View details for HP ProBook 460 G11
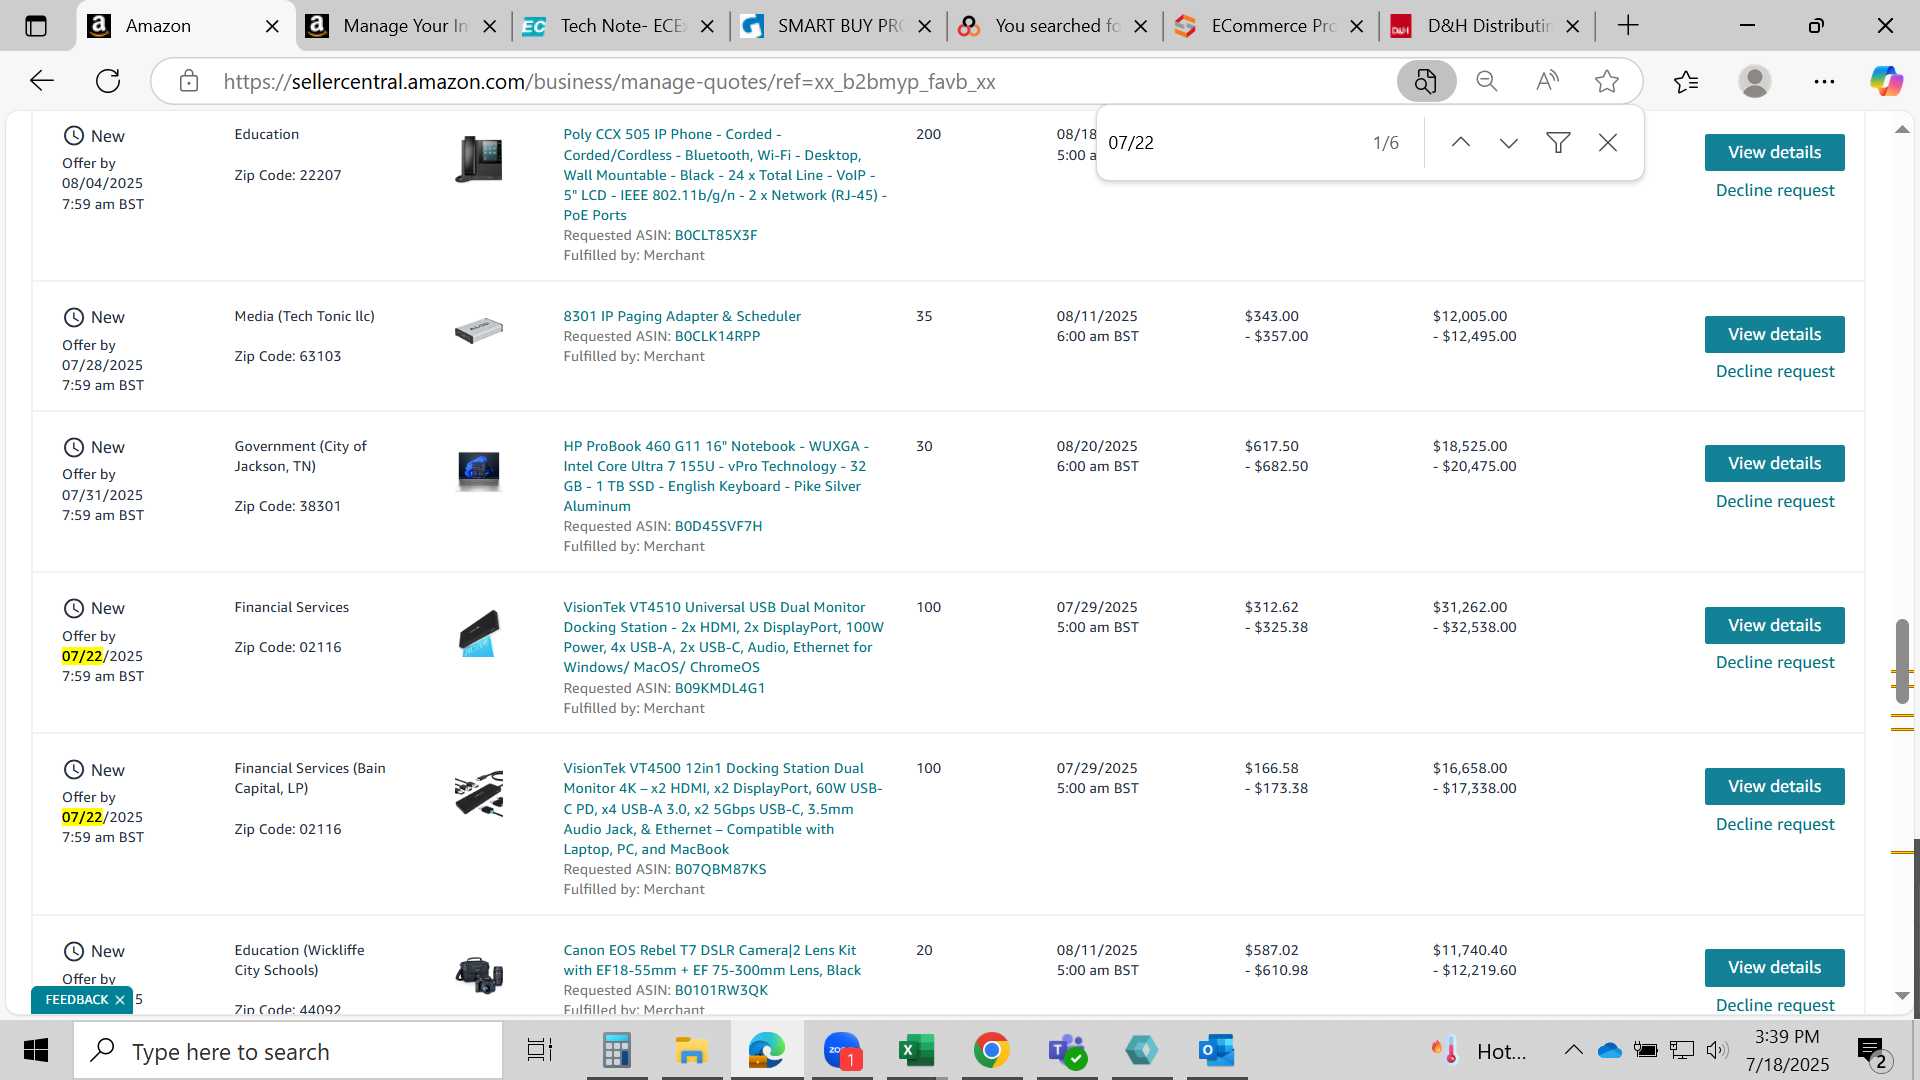 tap(1774, 463)
